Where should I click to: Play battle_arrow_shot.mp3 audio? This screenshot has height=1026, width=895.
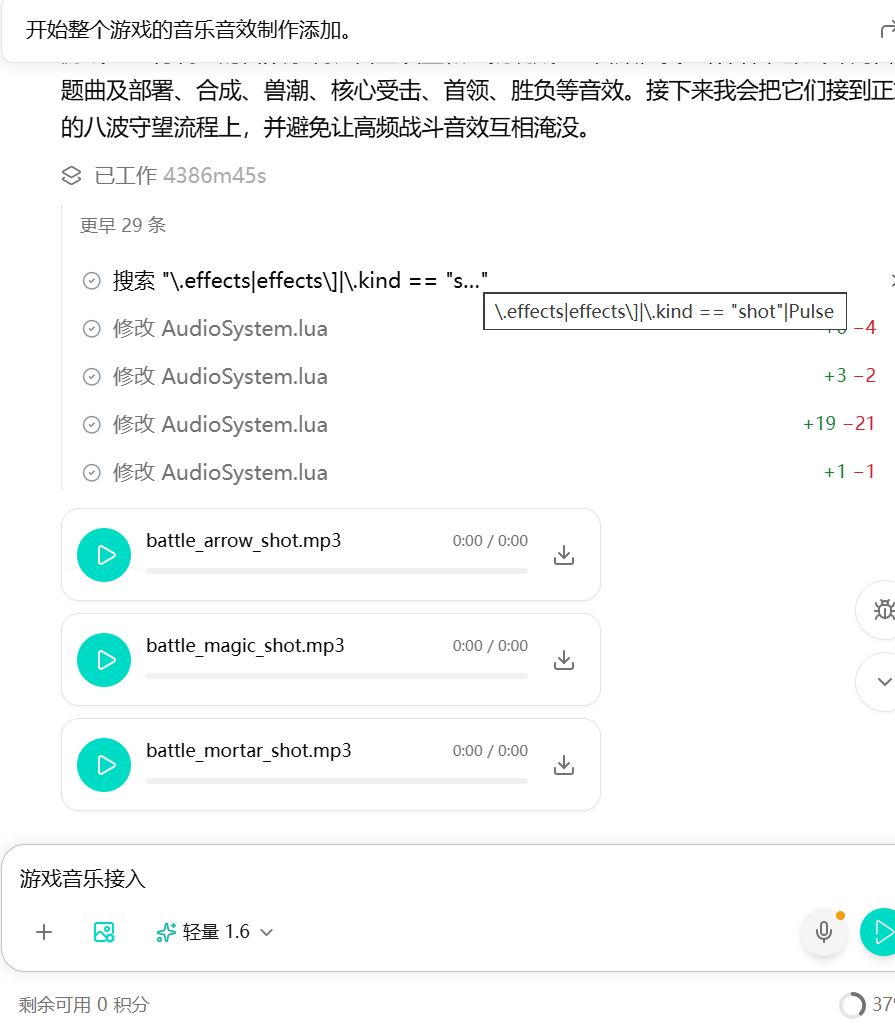click(104, 555)
